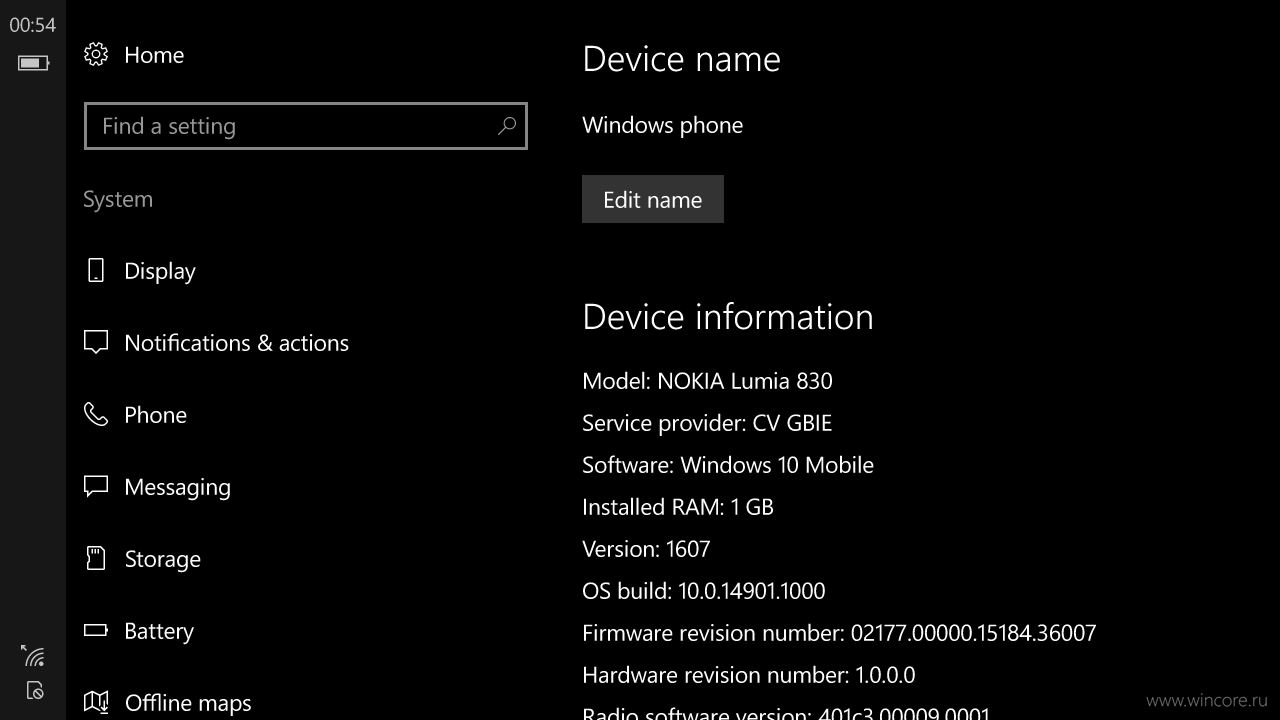
Task: Click the SIM status icon at bottom
Action: coord(35,690)
